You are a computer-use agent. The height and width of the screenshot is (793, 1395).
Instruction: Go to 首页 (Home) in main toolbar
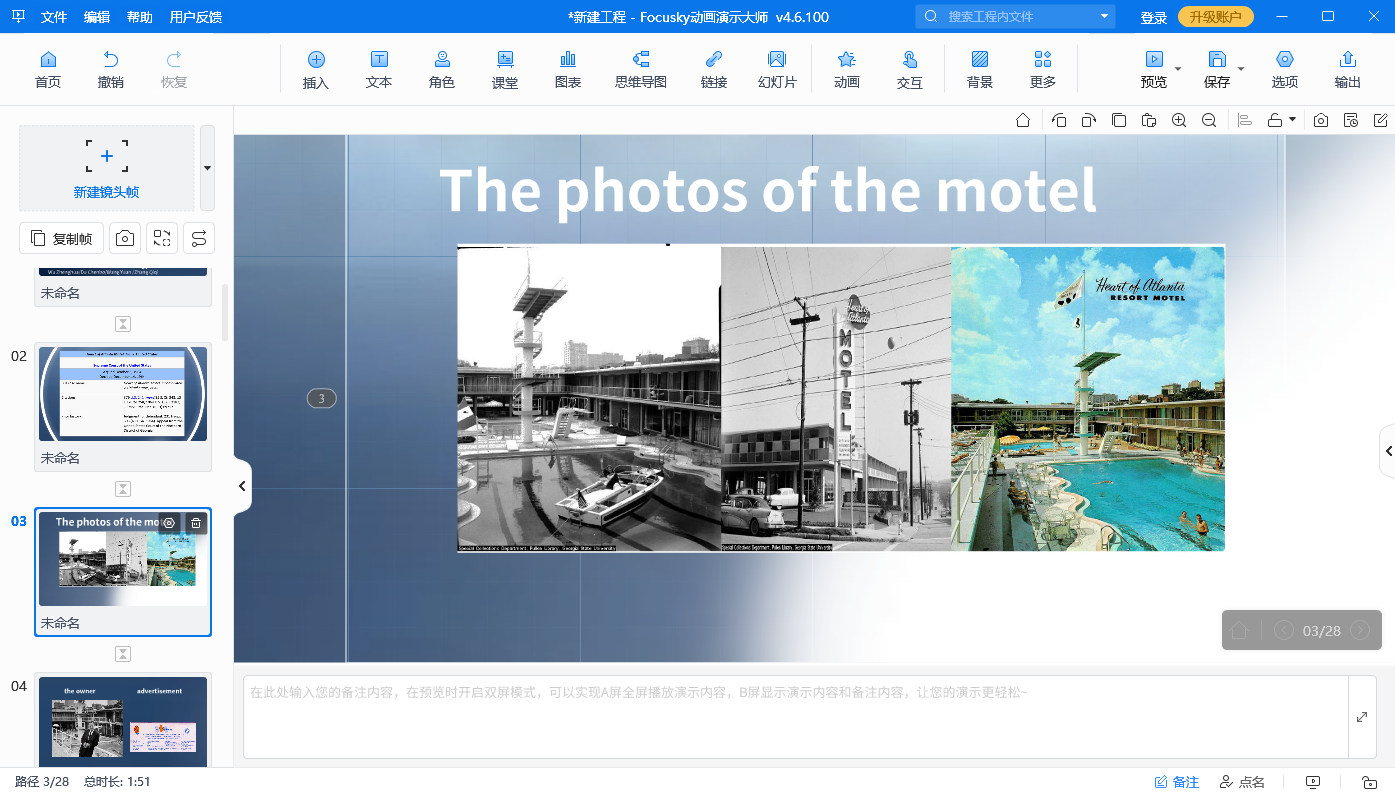pos(48,70)
